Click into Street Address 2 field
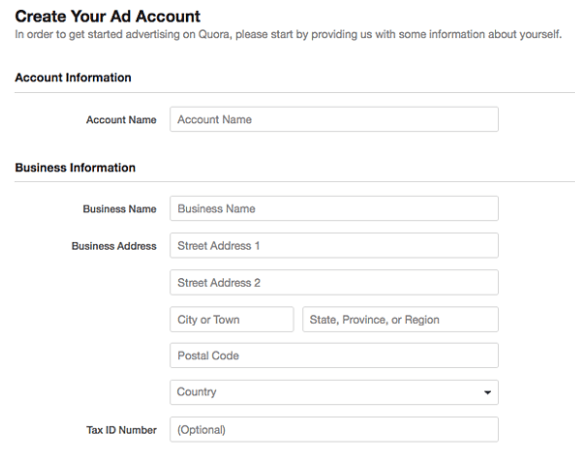The width and height of the screenshot is (575, 457). pyautogui.click(x=334, y=282)
